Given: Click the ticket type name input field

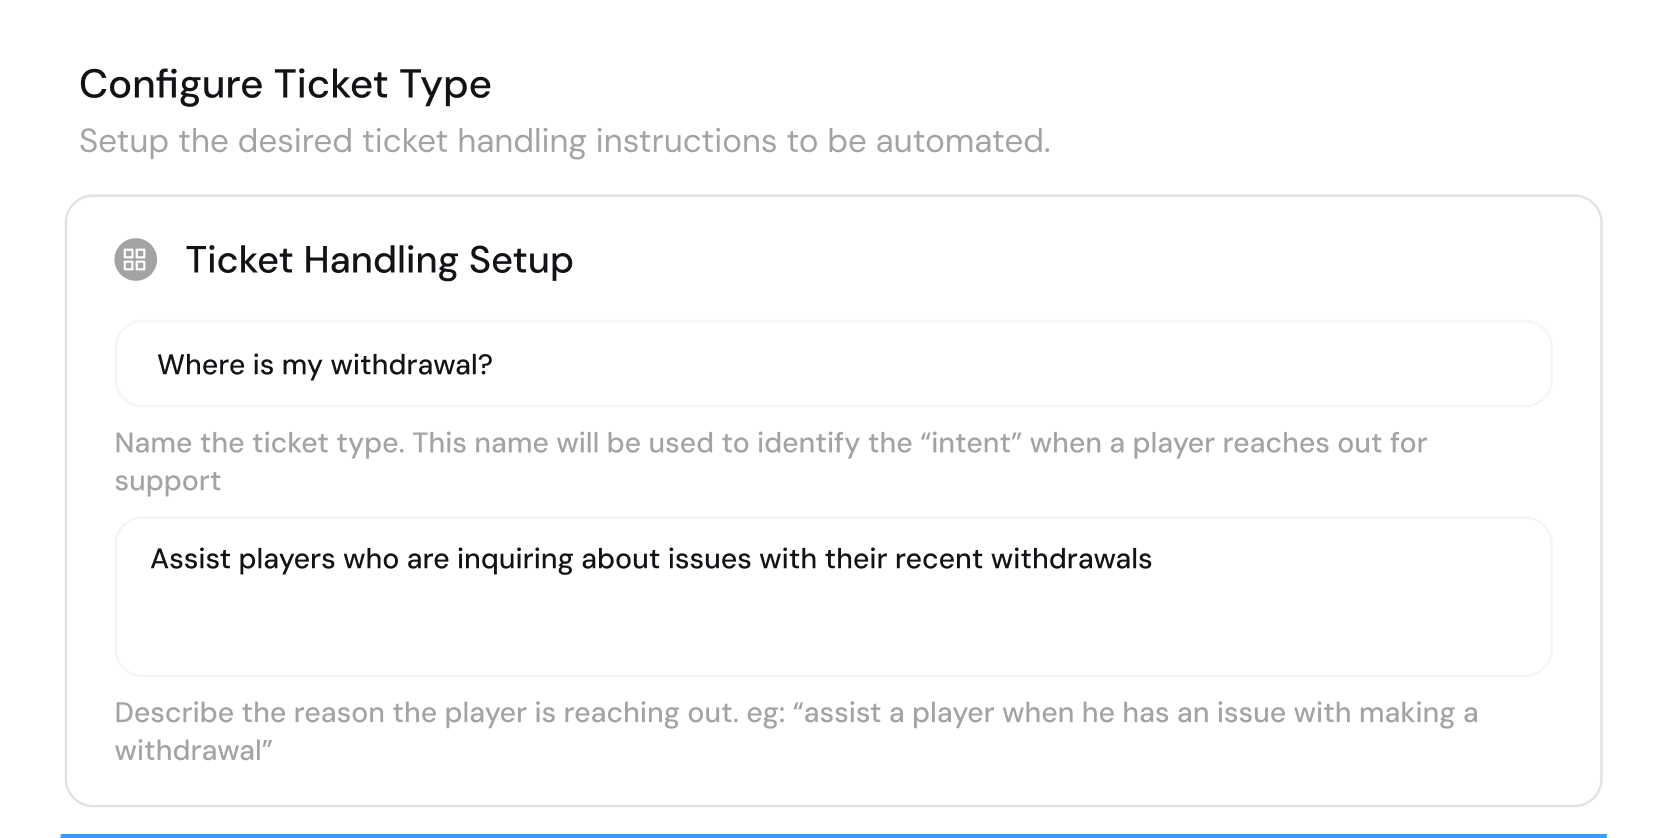Looking at the screenshot, I should [x=833, y=364].
